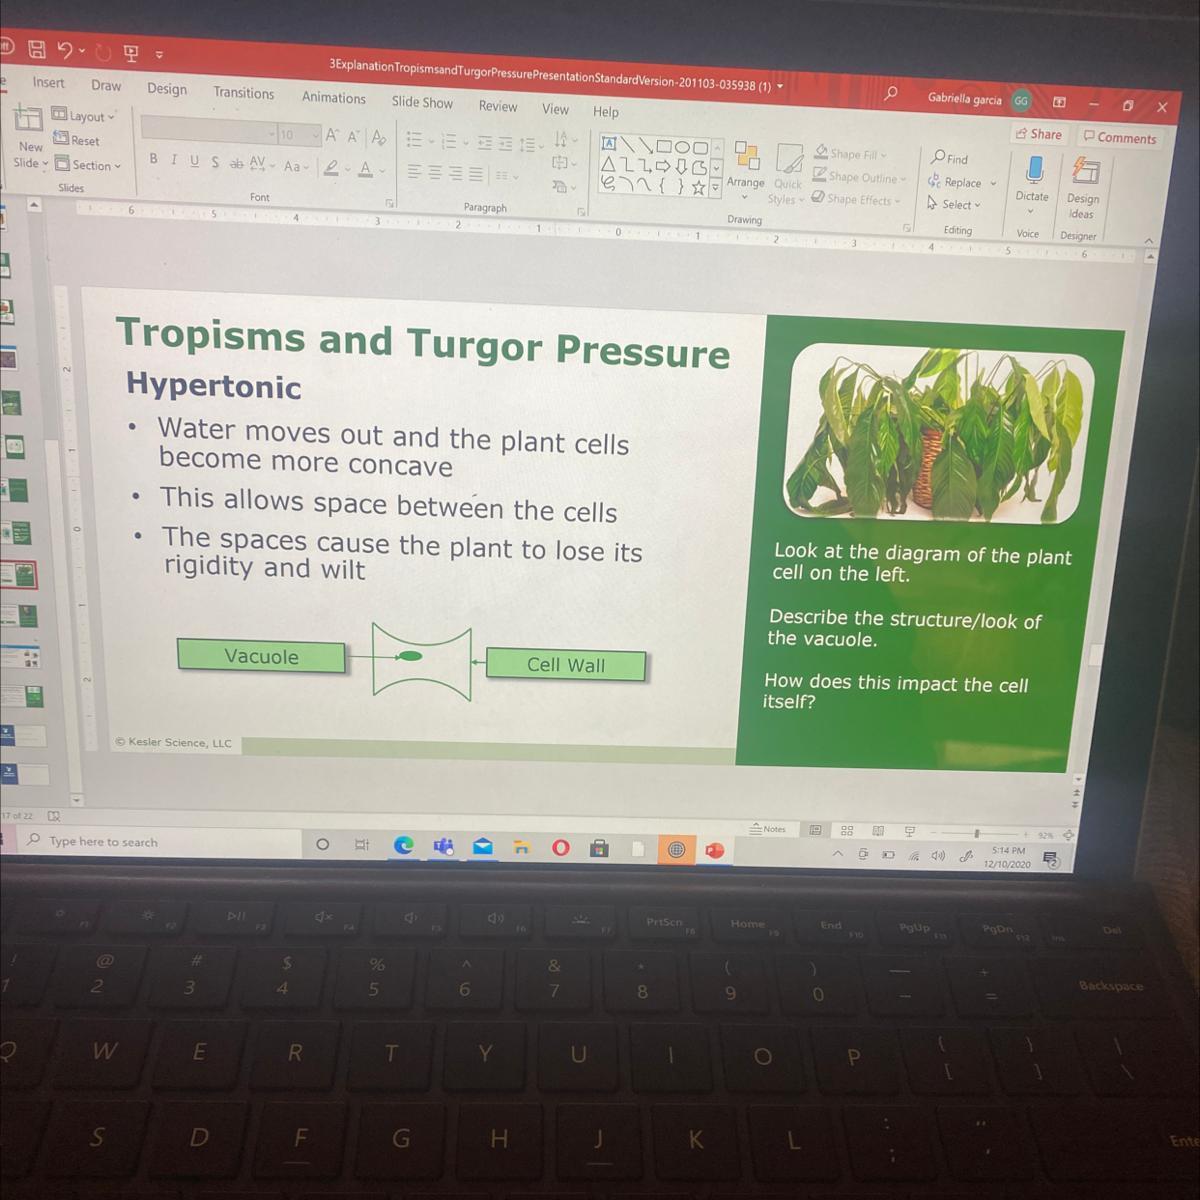The image size is (1200, 1200).
Task: Open the Slide Show tab
Action: point(422,102)
